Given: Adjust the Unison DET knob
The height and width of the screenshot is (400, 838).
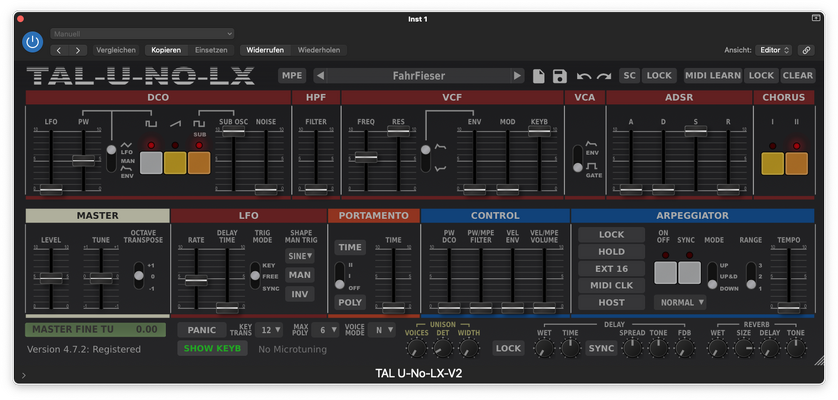Looking at the screenshot, I should click(x=443, y=349).
